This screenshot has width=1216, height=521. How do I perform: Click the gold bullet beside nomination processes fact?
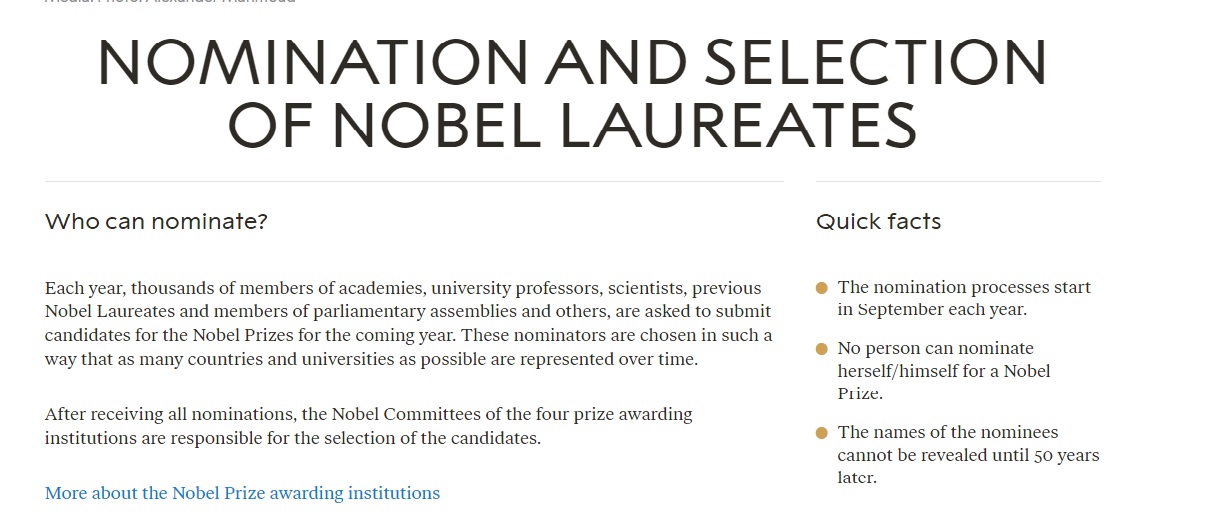pos(822,288)
